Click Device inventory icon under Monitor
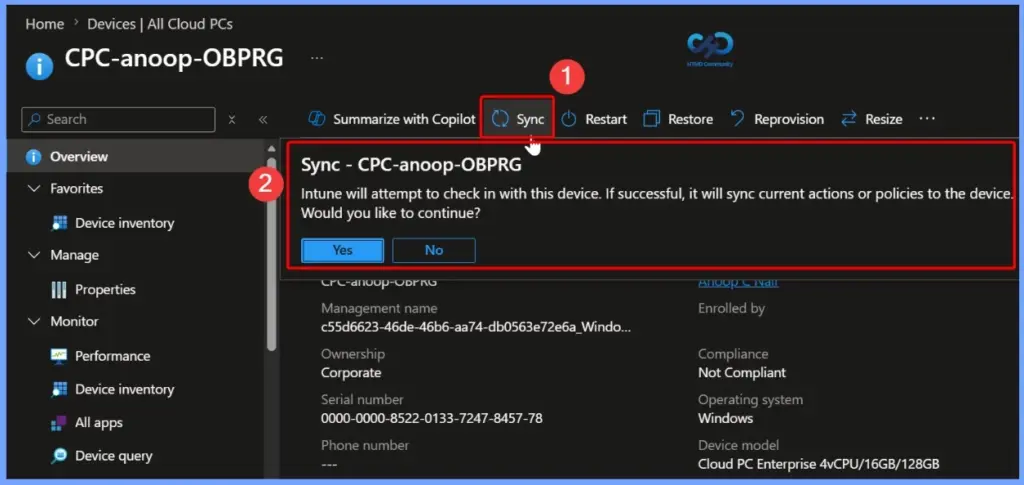This screenshot has height=485, width=1024. 59,389
